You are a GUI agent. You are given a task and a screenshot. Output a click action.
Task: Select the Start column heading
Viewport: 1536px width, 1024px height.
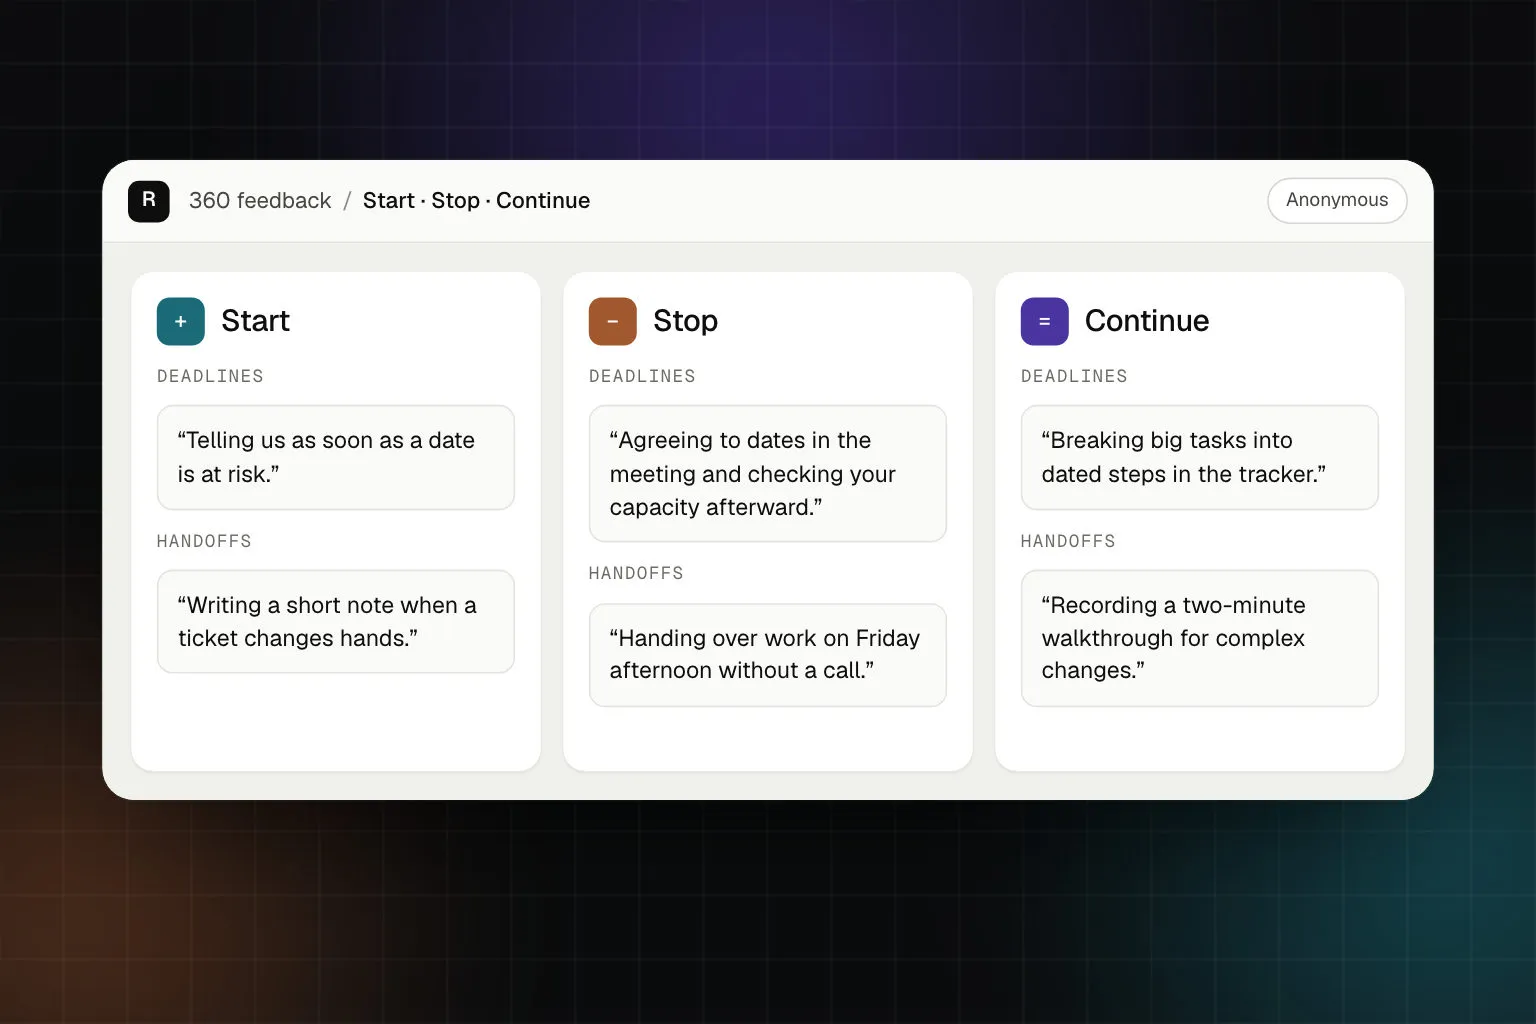coord(255,321)
